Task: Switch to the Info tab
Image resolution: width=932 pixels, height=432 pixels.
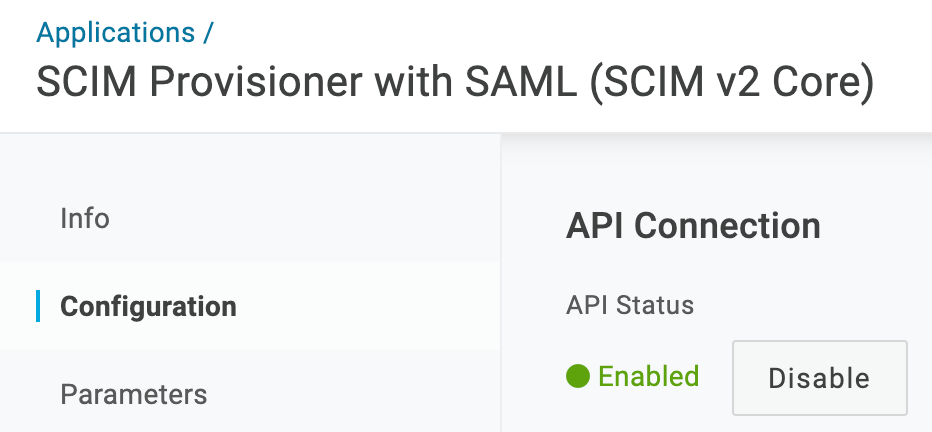Action: [85, 218]
